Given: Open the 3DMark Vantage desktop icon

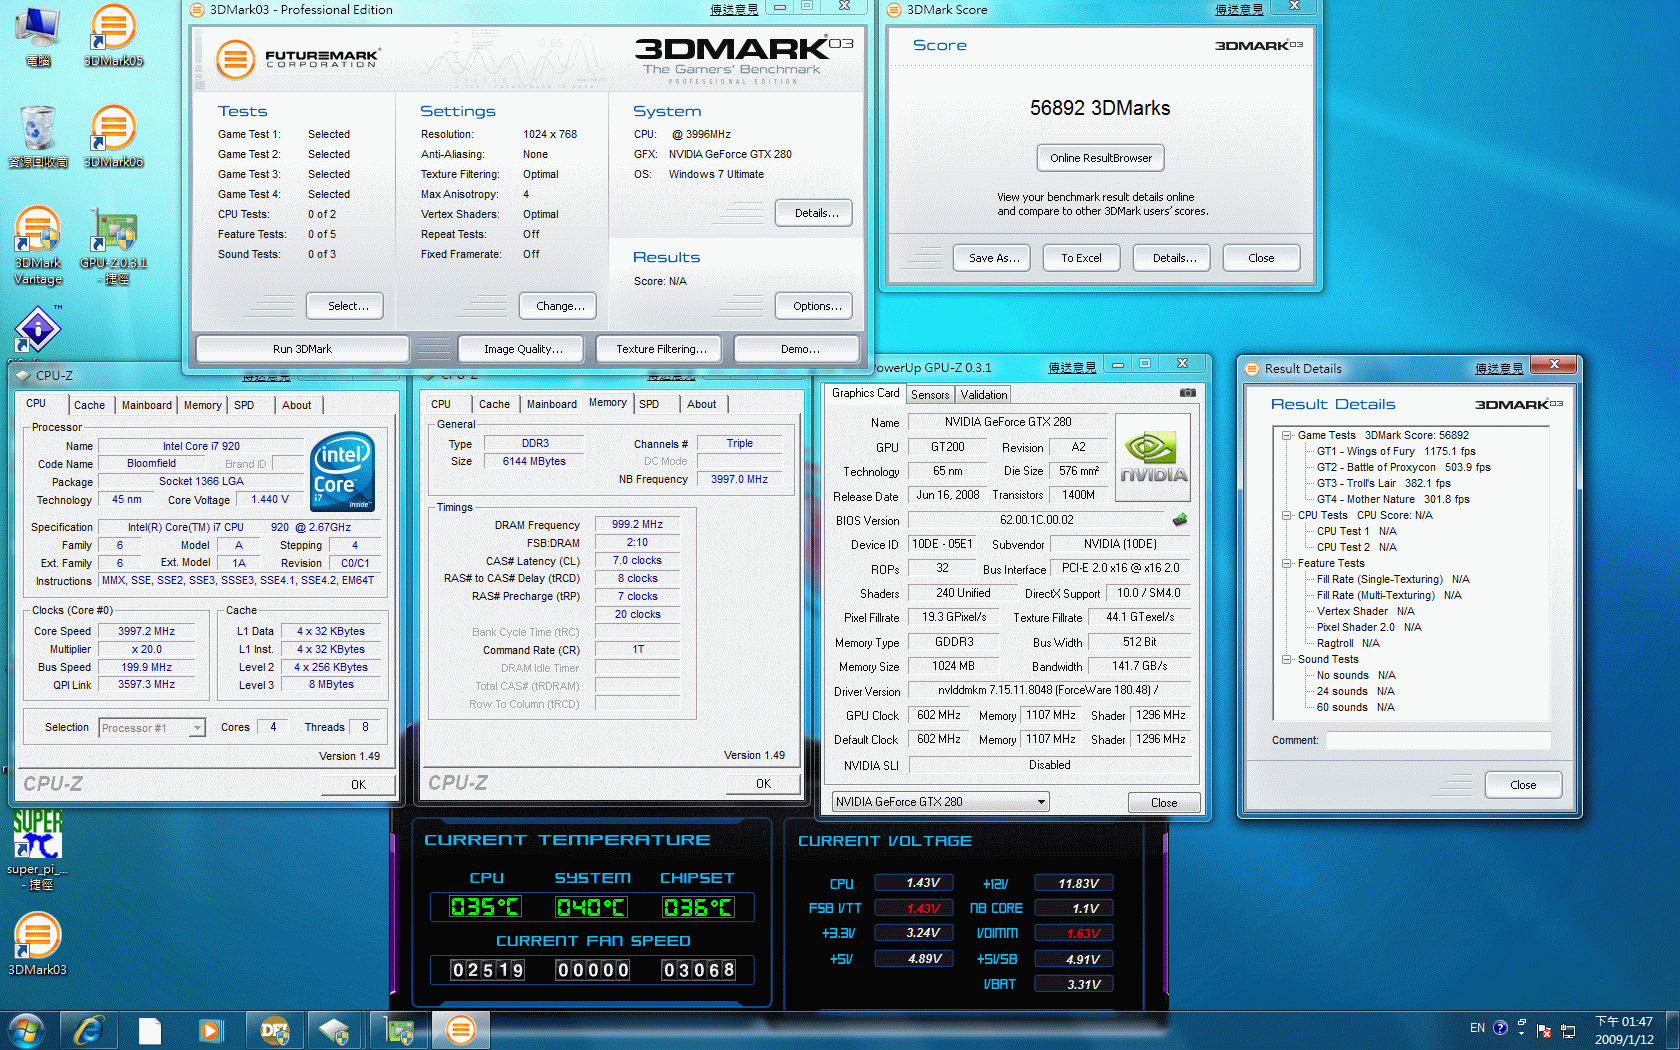Looking at the screenshot, I should coord(38,245).
